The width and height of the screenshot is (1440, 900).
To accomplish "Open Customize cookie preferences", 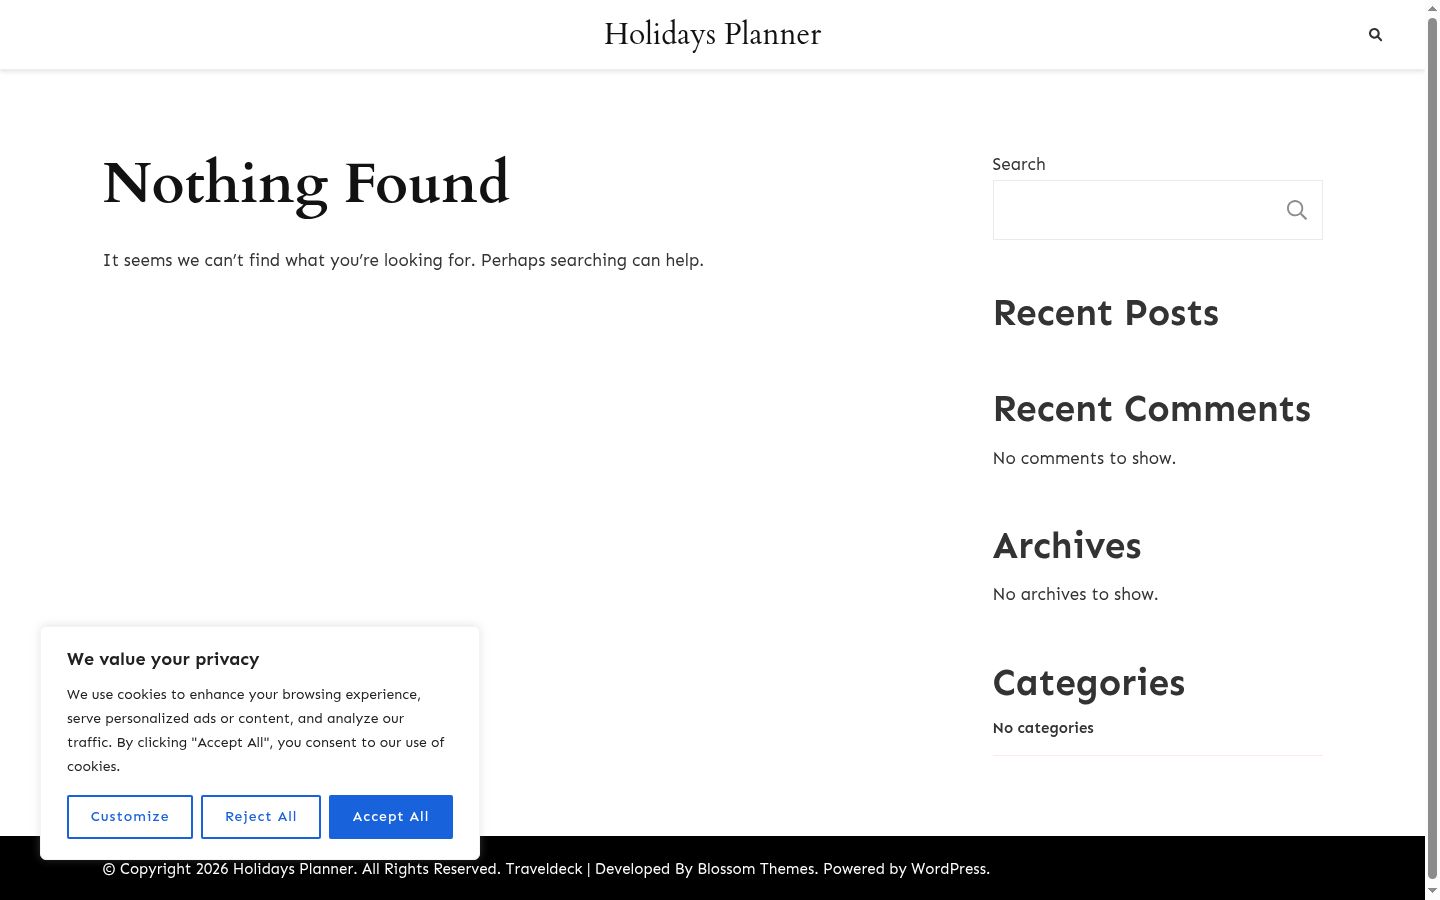I will [x=130, y=817].
